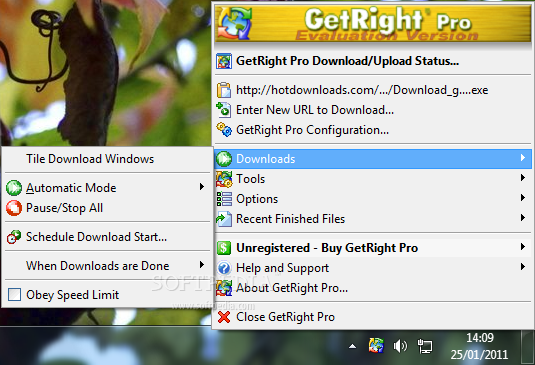Select Tile Download Windows
This screenshot has width=535, height=365.
[107, 159]
